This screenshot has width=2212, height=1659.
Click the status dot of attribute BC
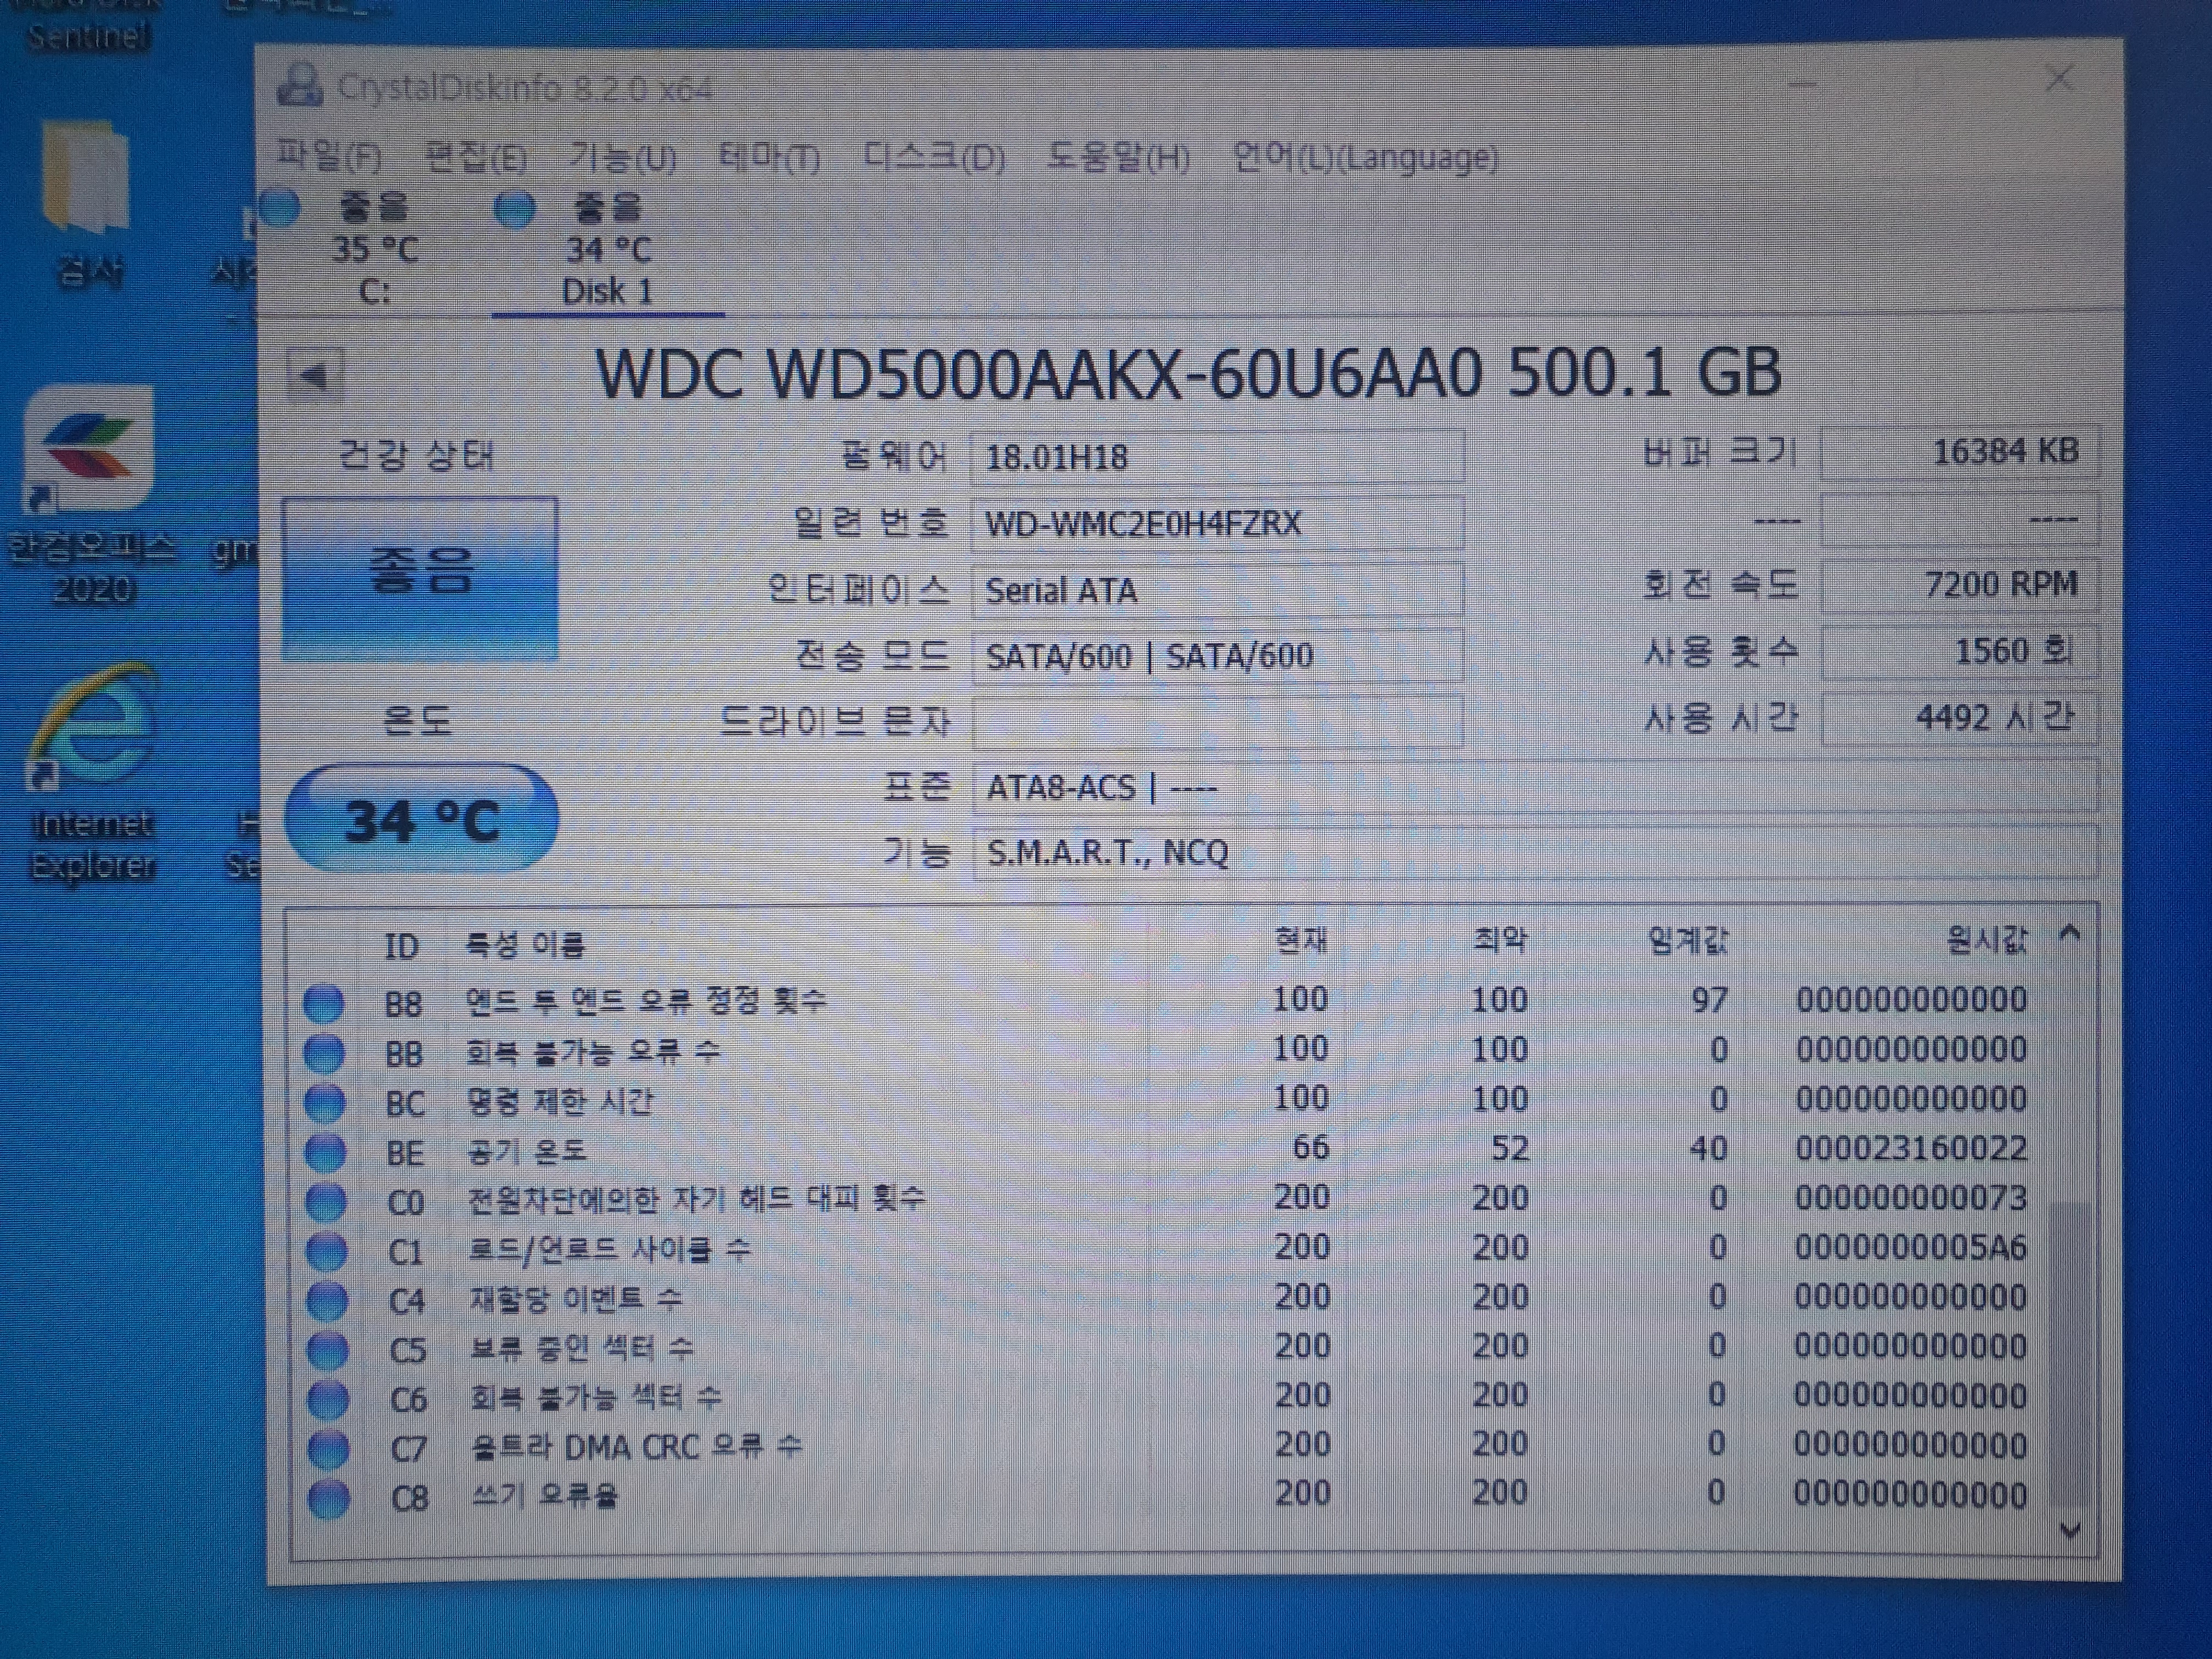324,1102
